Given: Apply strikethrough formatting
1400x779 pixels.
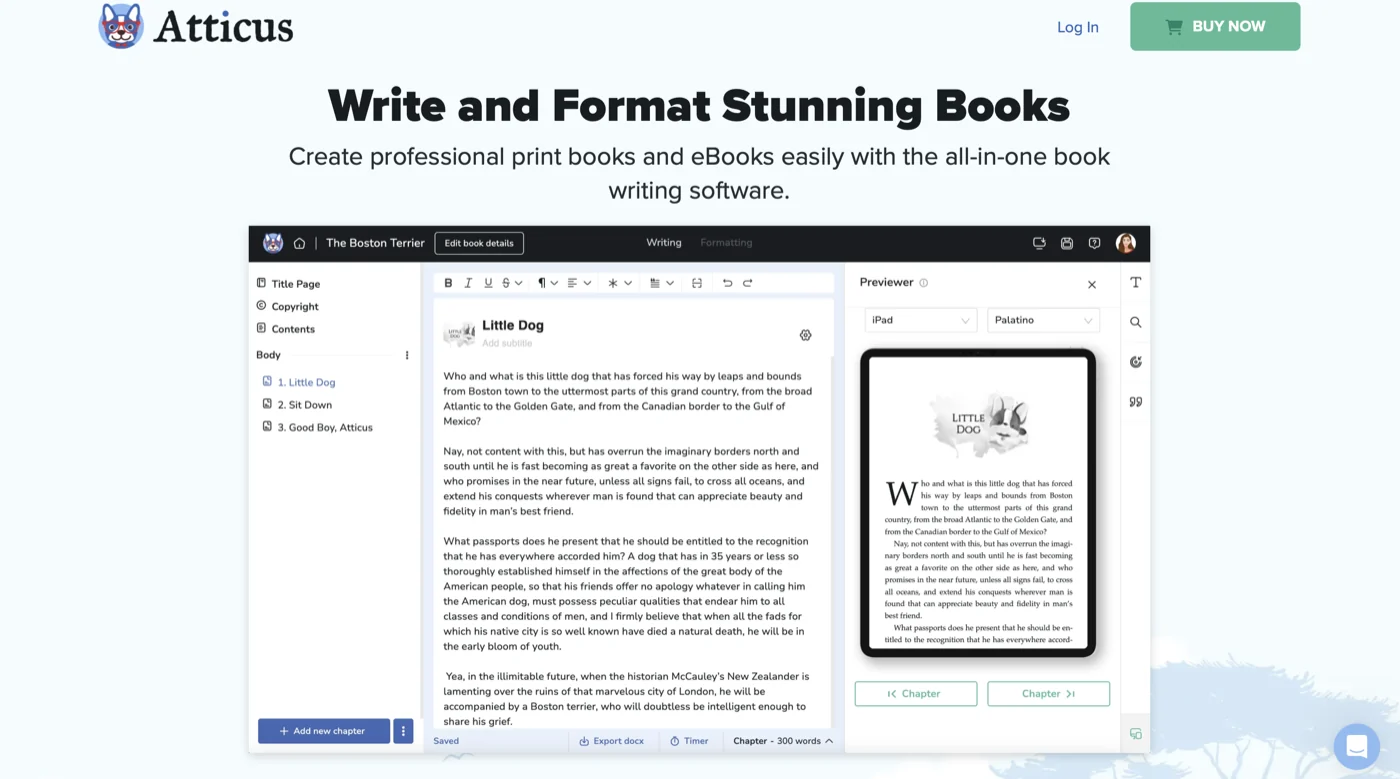Looking at the screenshot, I should point(506,283).
